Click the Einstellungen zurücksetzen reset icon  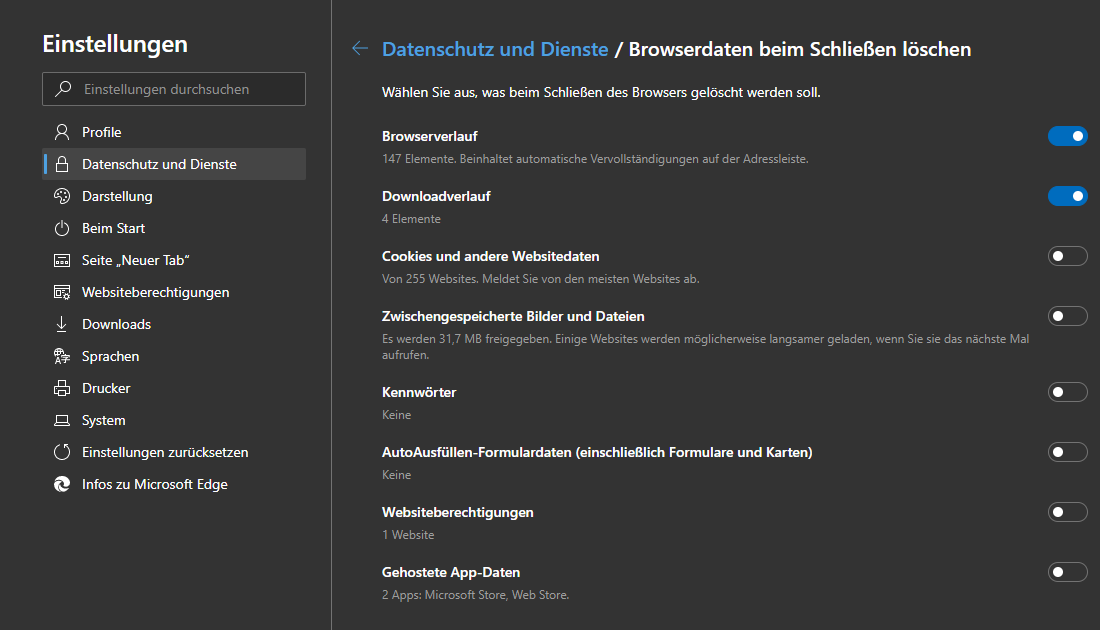tap(62, 452)
